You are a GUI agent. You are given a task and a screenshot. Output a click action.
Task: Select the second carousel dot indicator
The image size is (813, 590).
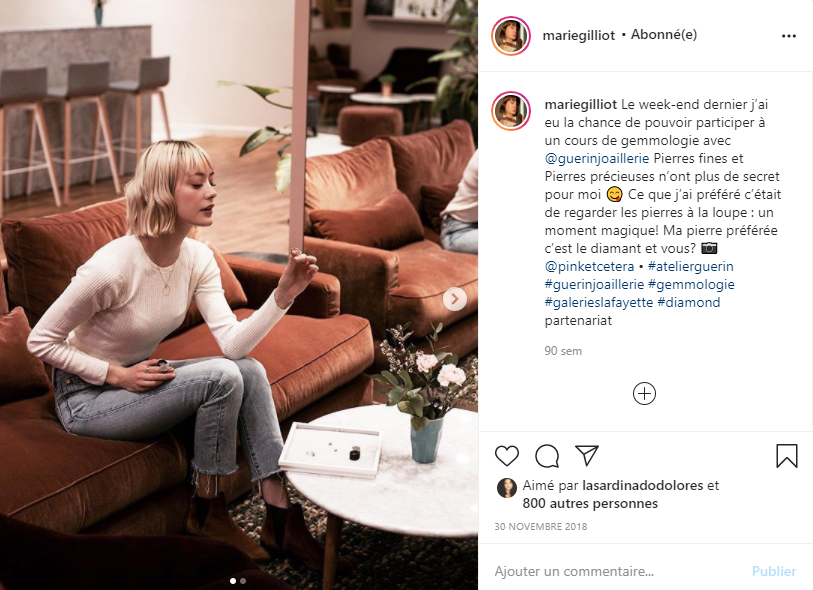click(x=243, y=581)
